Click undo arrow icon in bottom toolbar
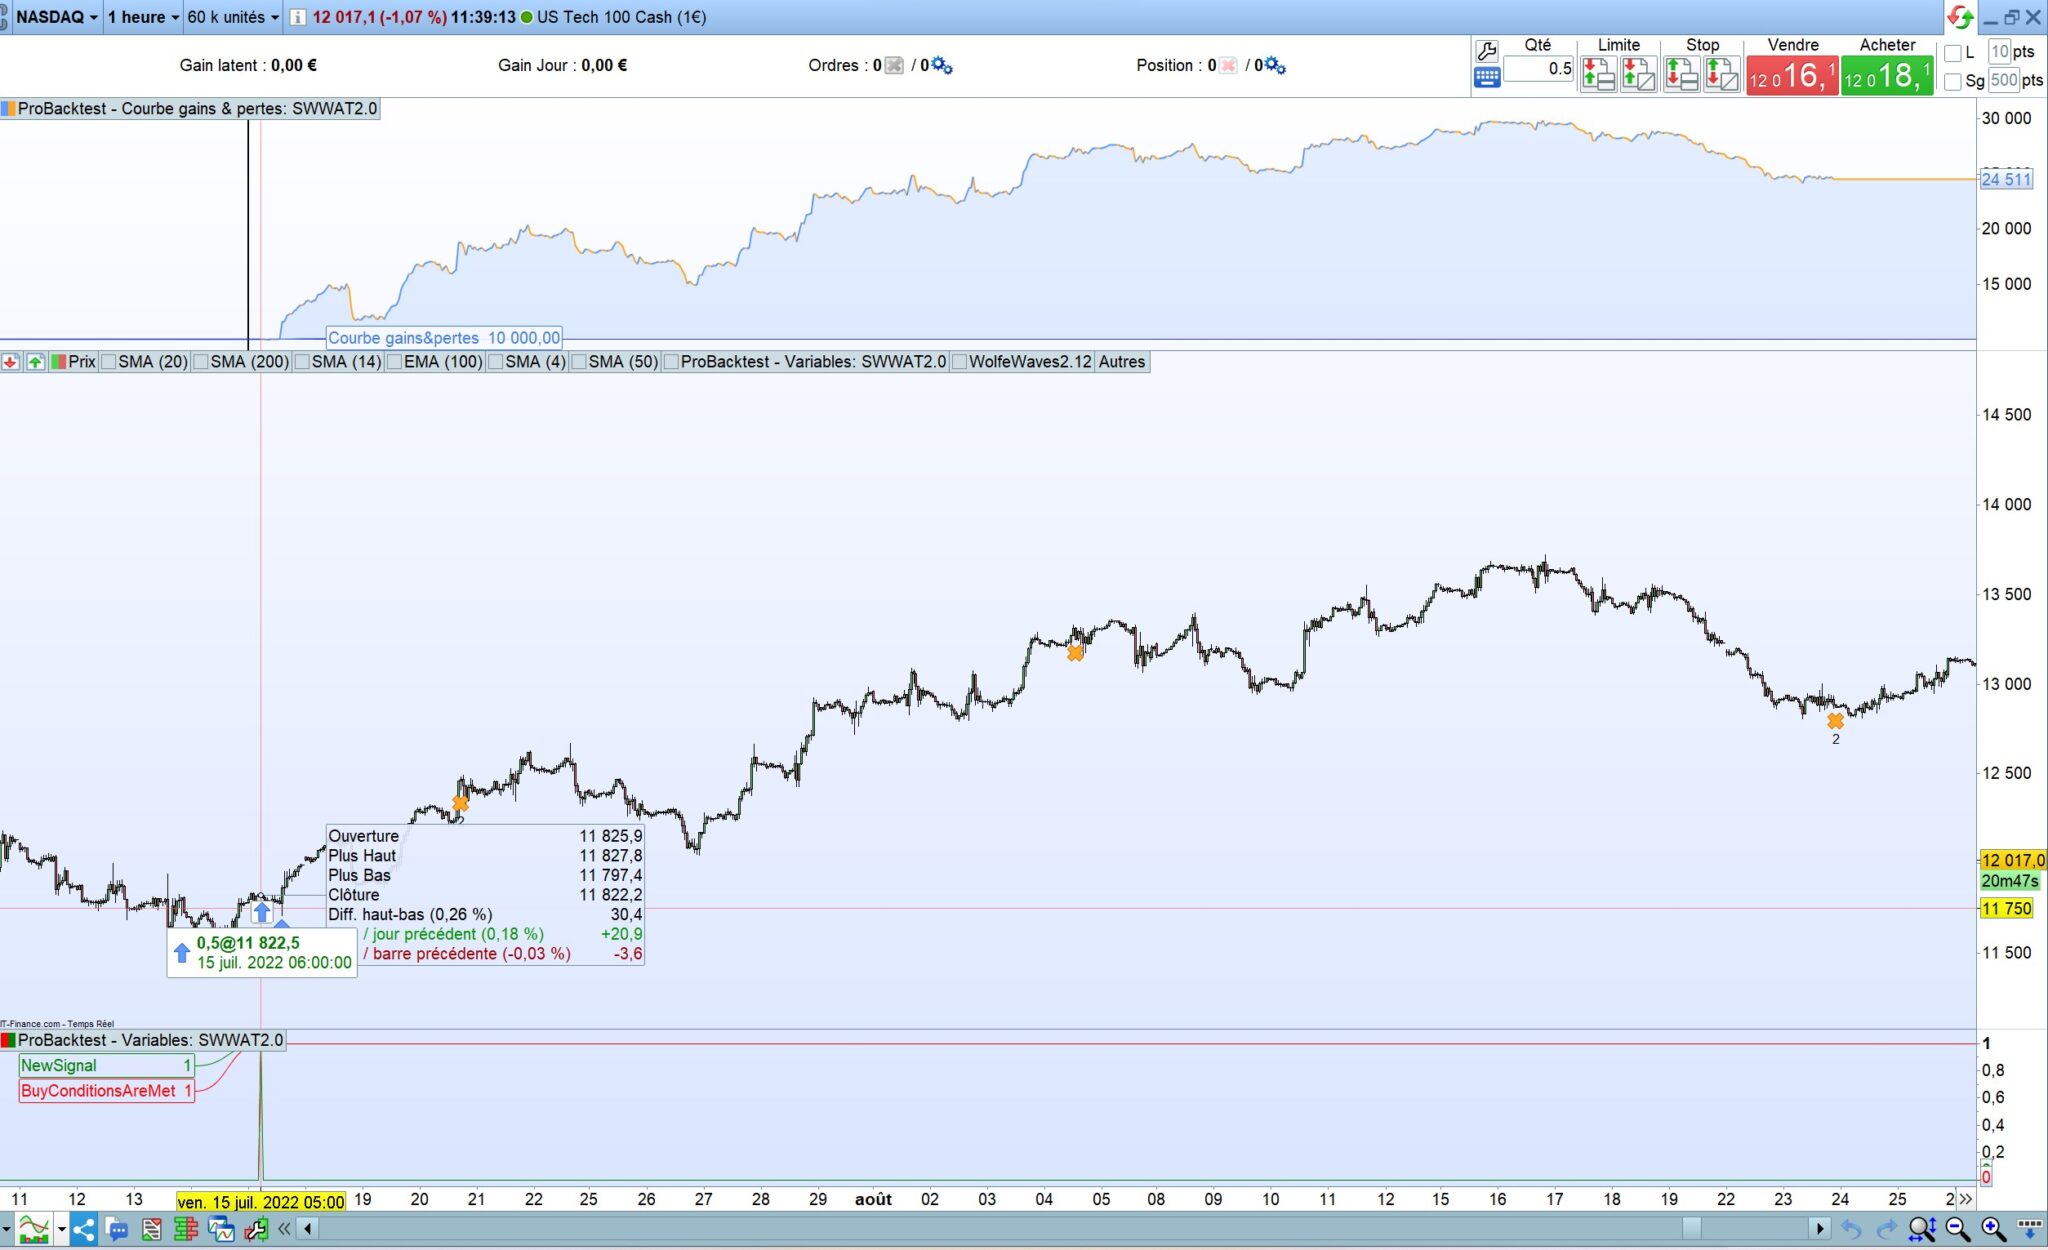Screen dimensions: 2048x1250 (1851, 1229)
